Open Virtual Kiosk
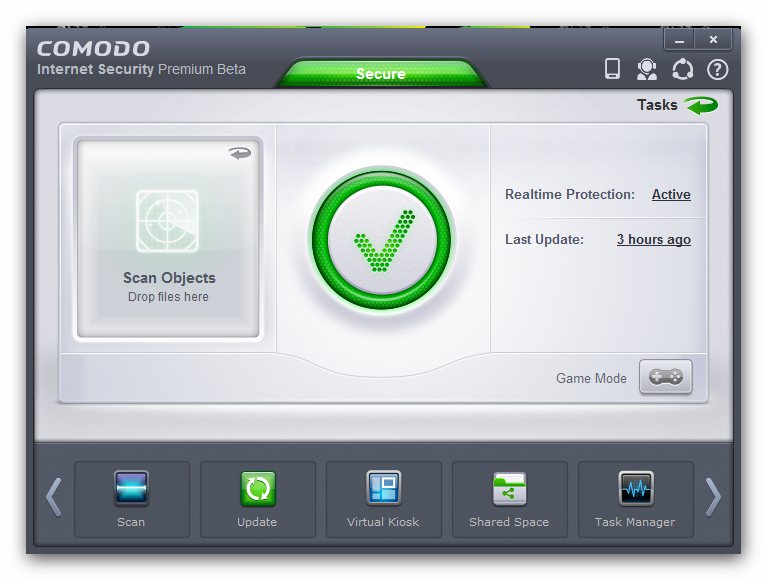The width and height of the screenshot is (767, 580). pyautogui.click(x=384, y=499)
